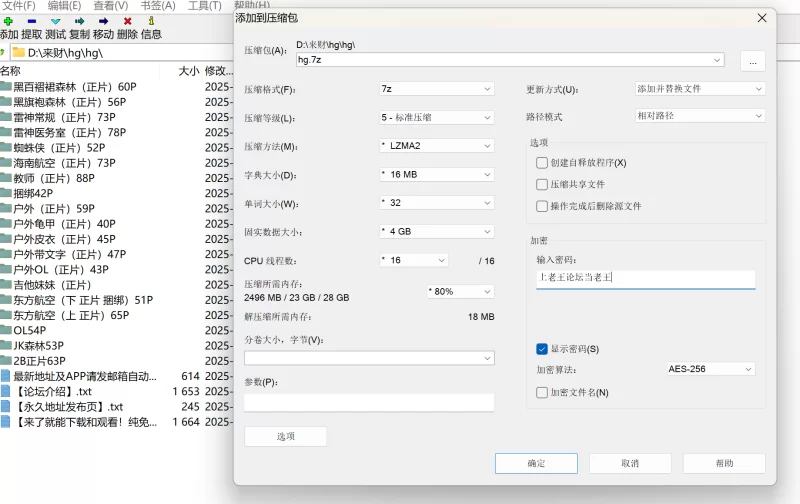Open the 压缩格式 7z dropdown

pyautogui.click(x=437, y=89)
